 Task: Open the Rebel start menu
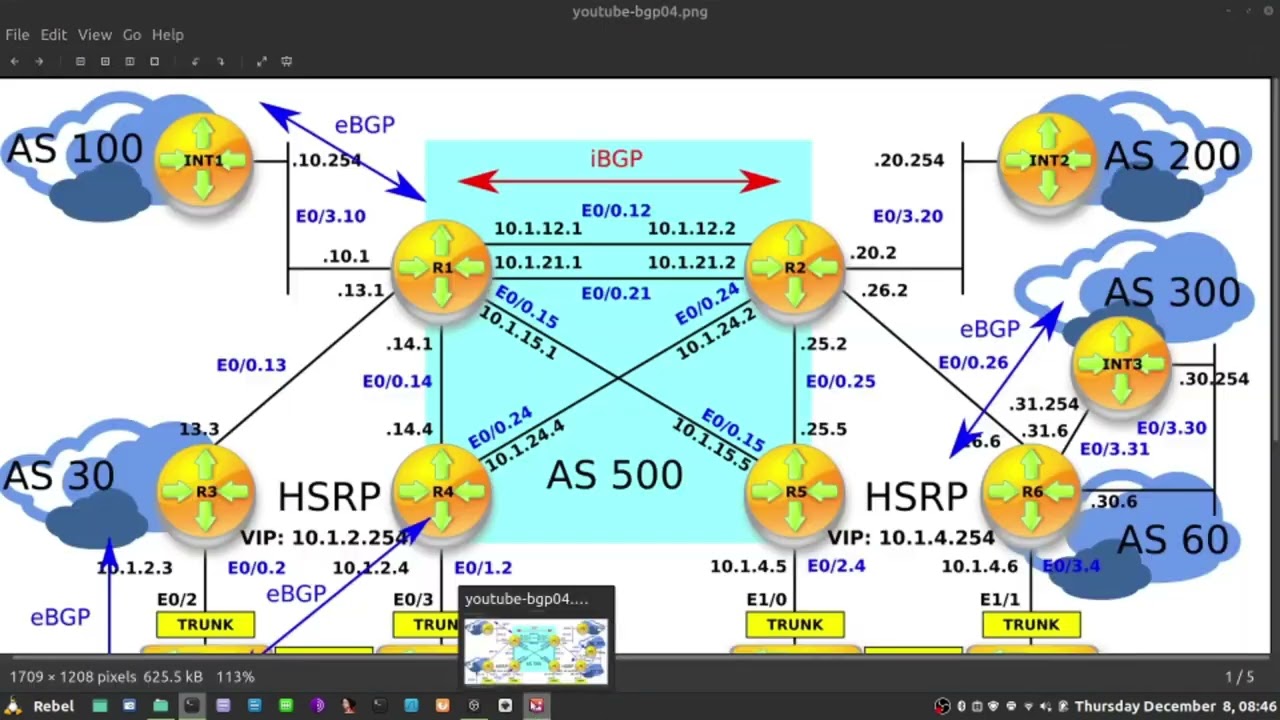54,706
